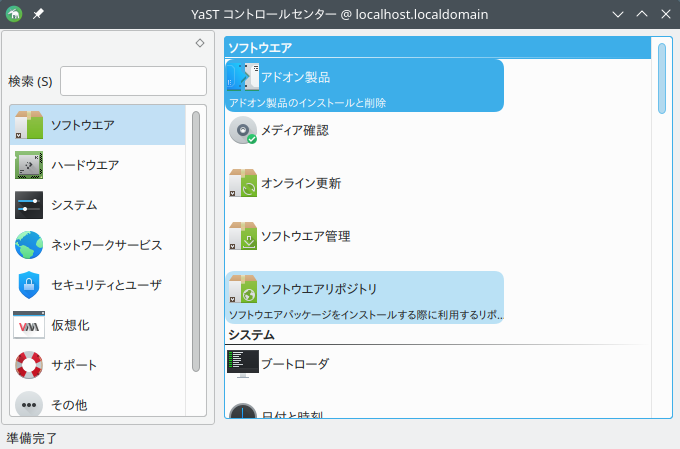Select ソフトウエア category label
Screen dimensions: 680x449
[83, 125]
